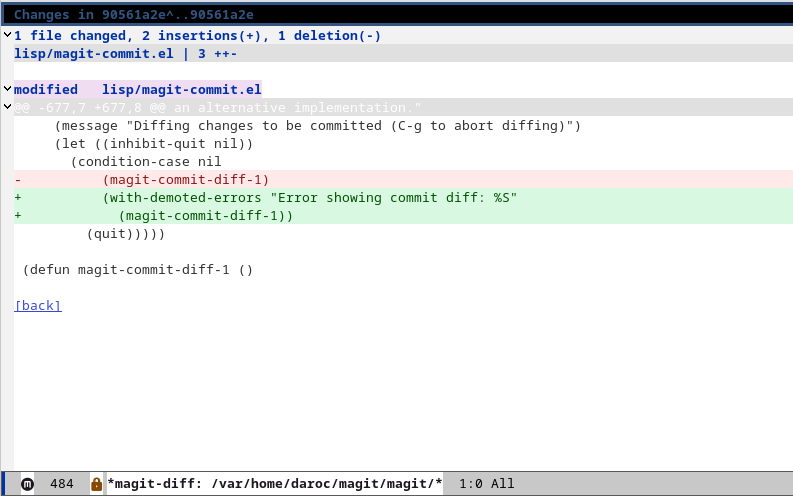The height and width of the screenshot is (496, 793).
Task: Collapse the diffstat summary section
Action: (x=7, y=35)
